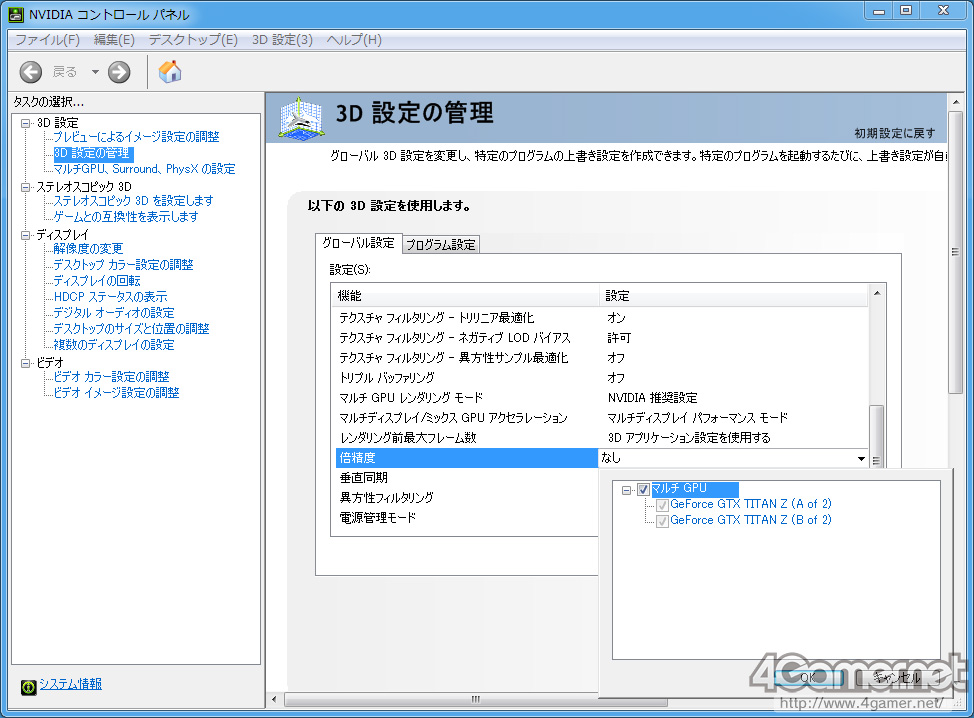Click the Home house icon
The width and height of the screenshot is (974, 718).
pyautogui.click(x=170, y=72)
